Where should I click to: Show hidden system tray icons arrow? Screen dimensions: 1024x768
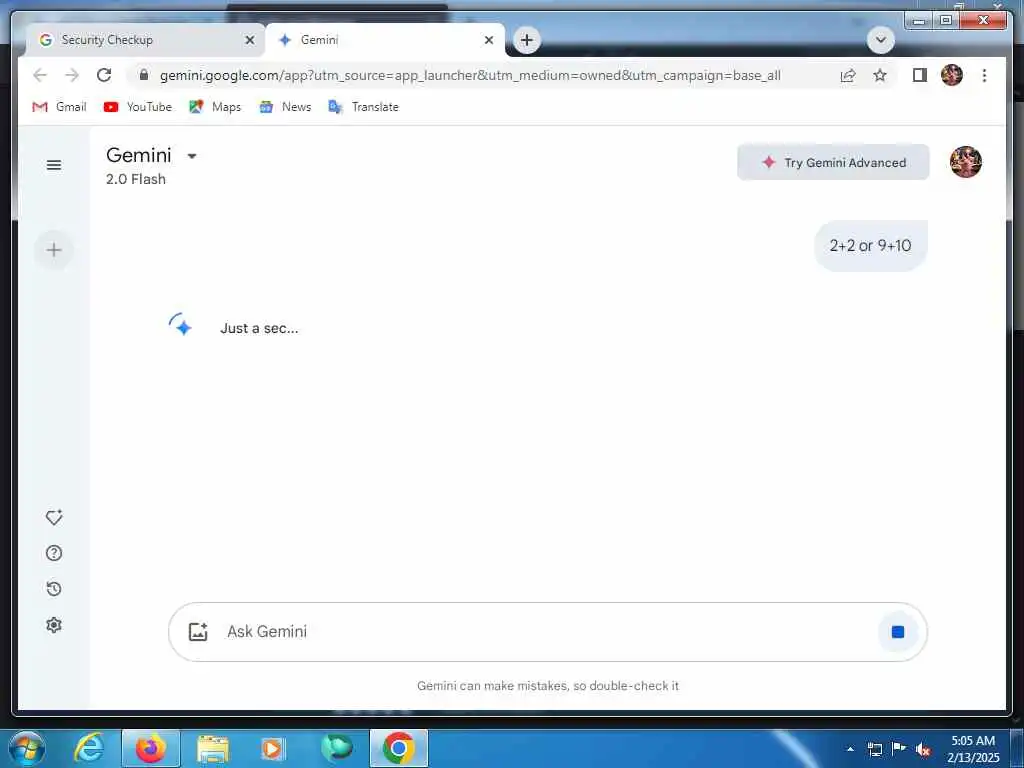pyautogui.click(x=850, y=749)
